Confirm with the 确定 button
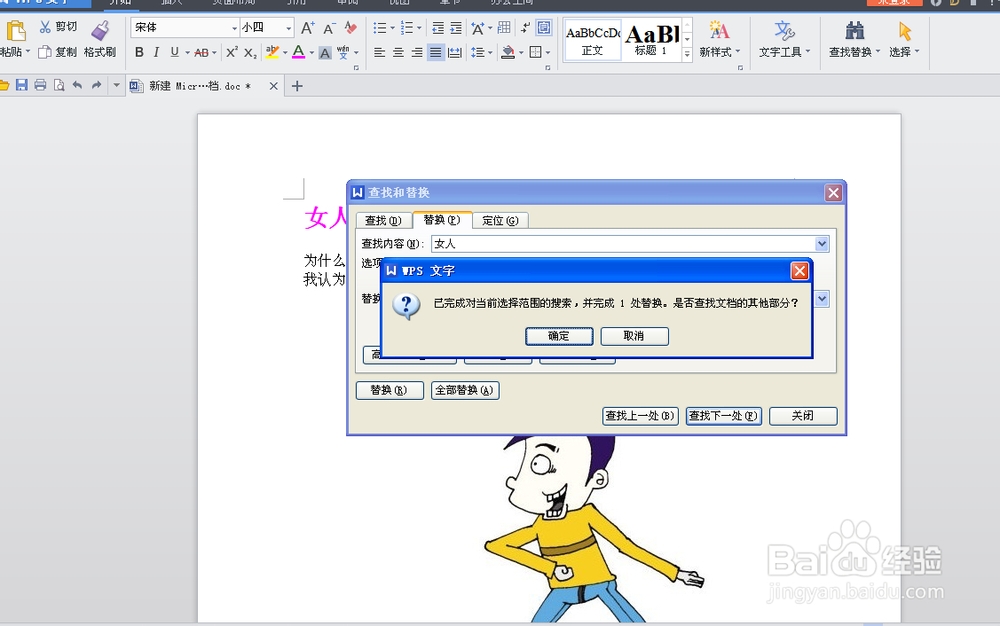This screenshot has height=626, width=1000. tap(559, 336)
